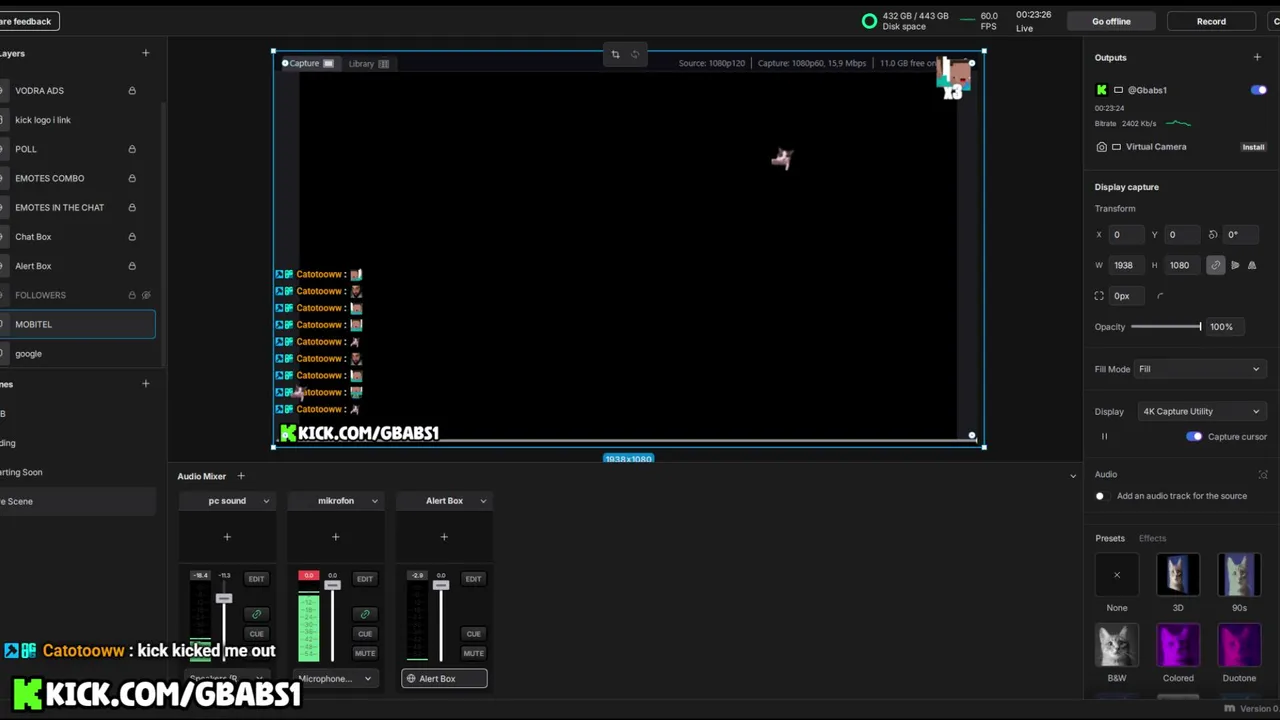
Task: Toggle lock on EMOTES COMBO layer
Action: [132, 178]
